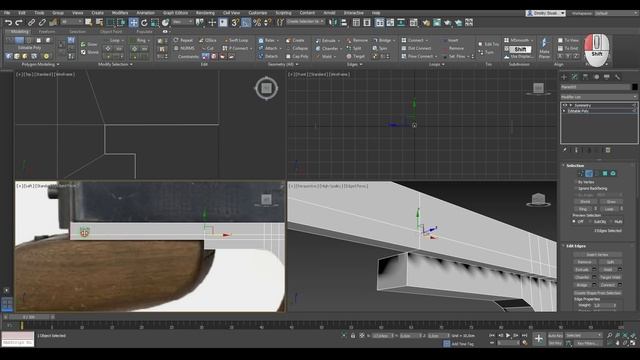Click the Shrink button in Selection rollout

[585, 202]
